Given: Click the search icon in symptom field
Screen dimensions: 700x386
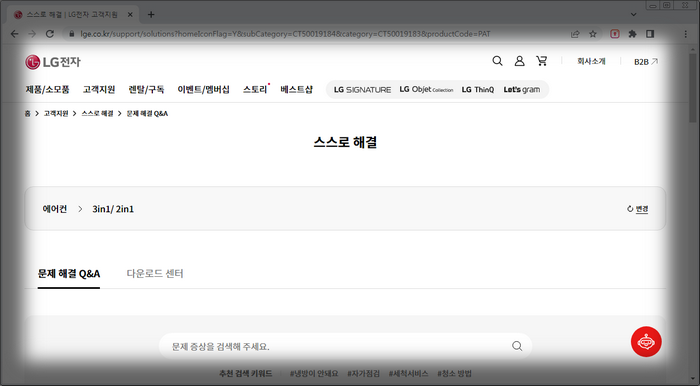Looking at the screenshot, I should pos(517,346).
